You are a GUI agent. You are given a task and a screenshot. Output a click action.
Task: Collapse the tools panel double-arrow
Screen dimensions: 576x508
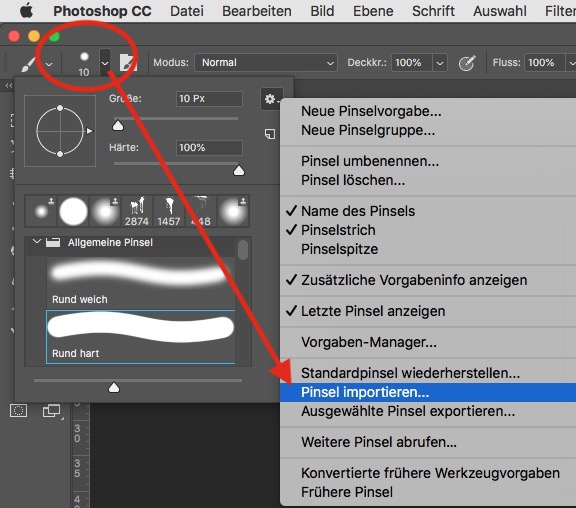(8, 85)
